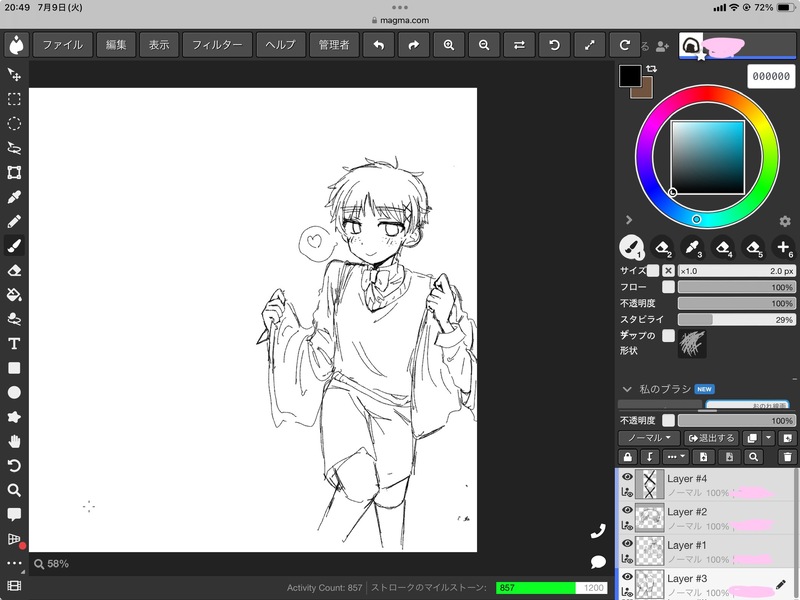
Task: Select the Eraser tool in left toolbar
Action: 14,270
